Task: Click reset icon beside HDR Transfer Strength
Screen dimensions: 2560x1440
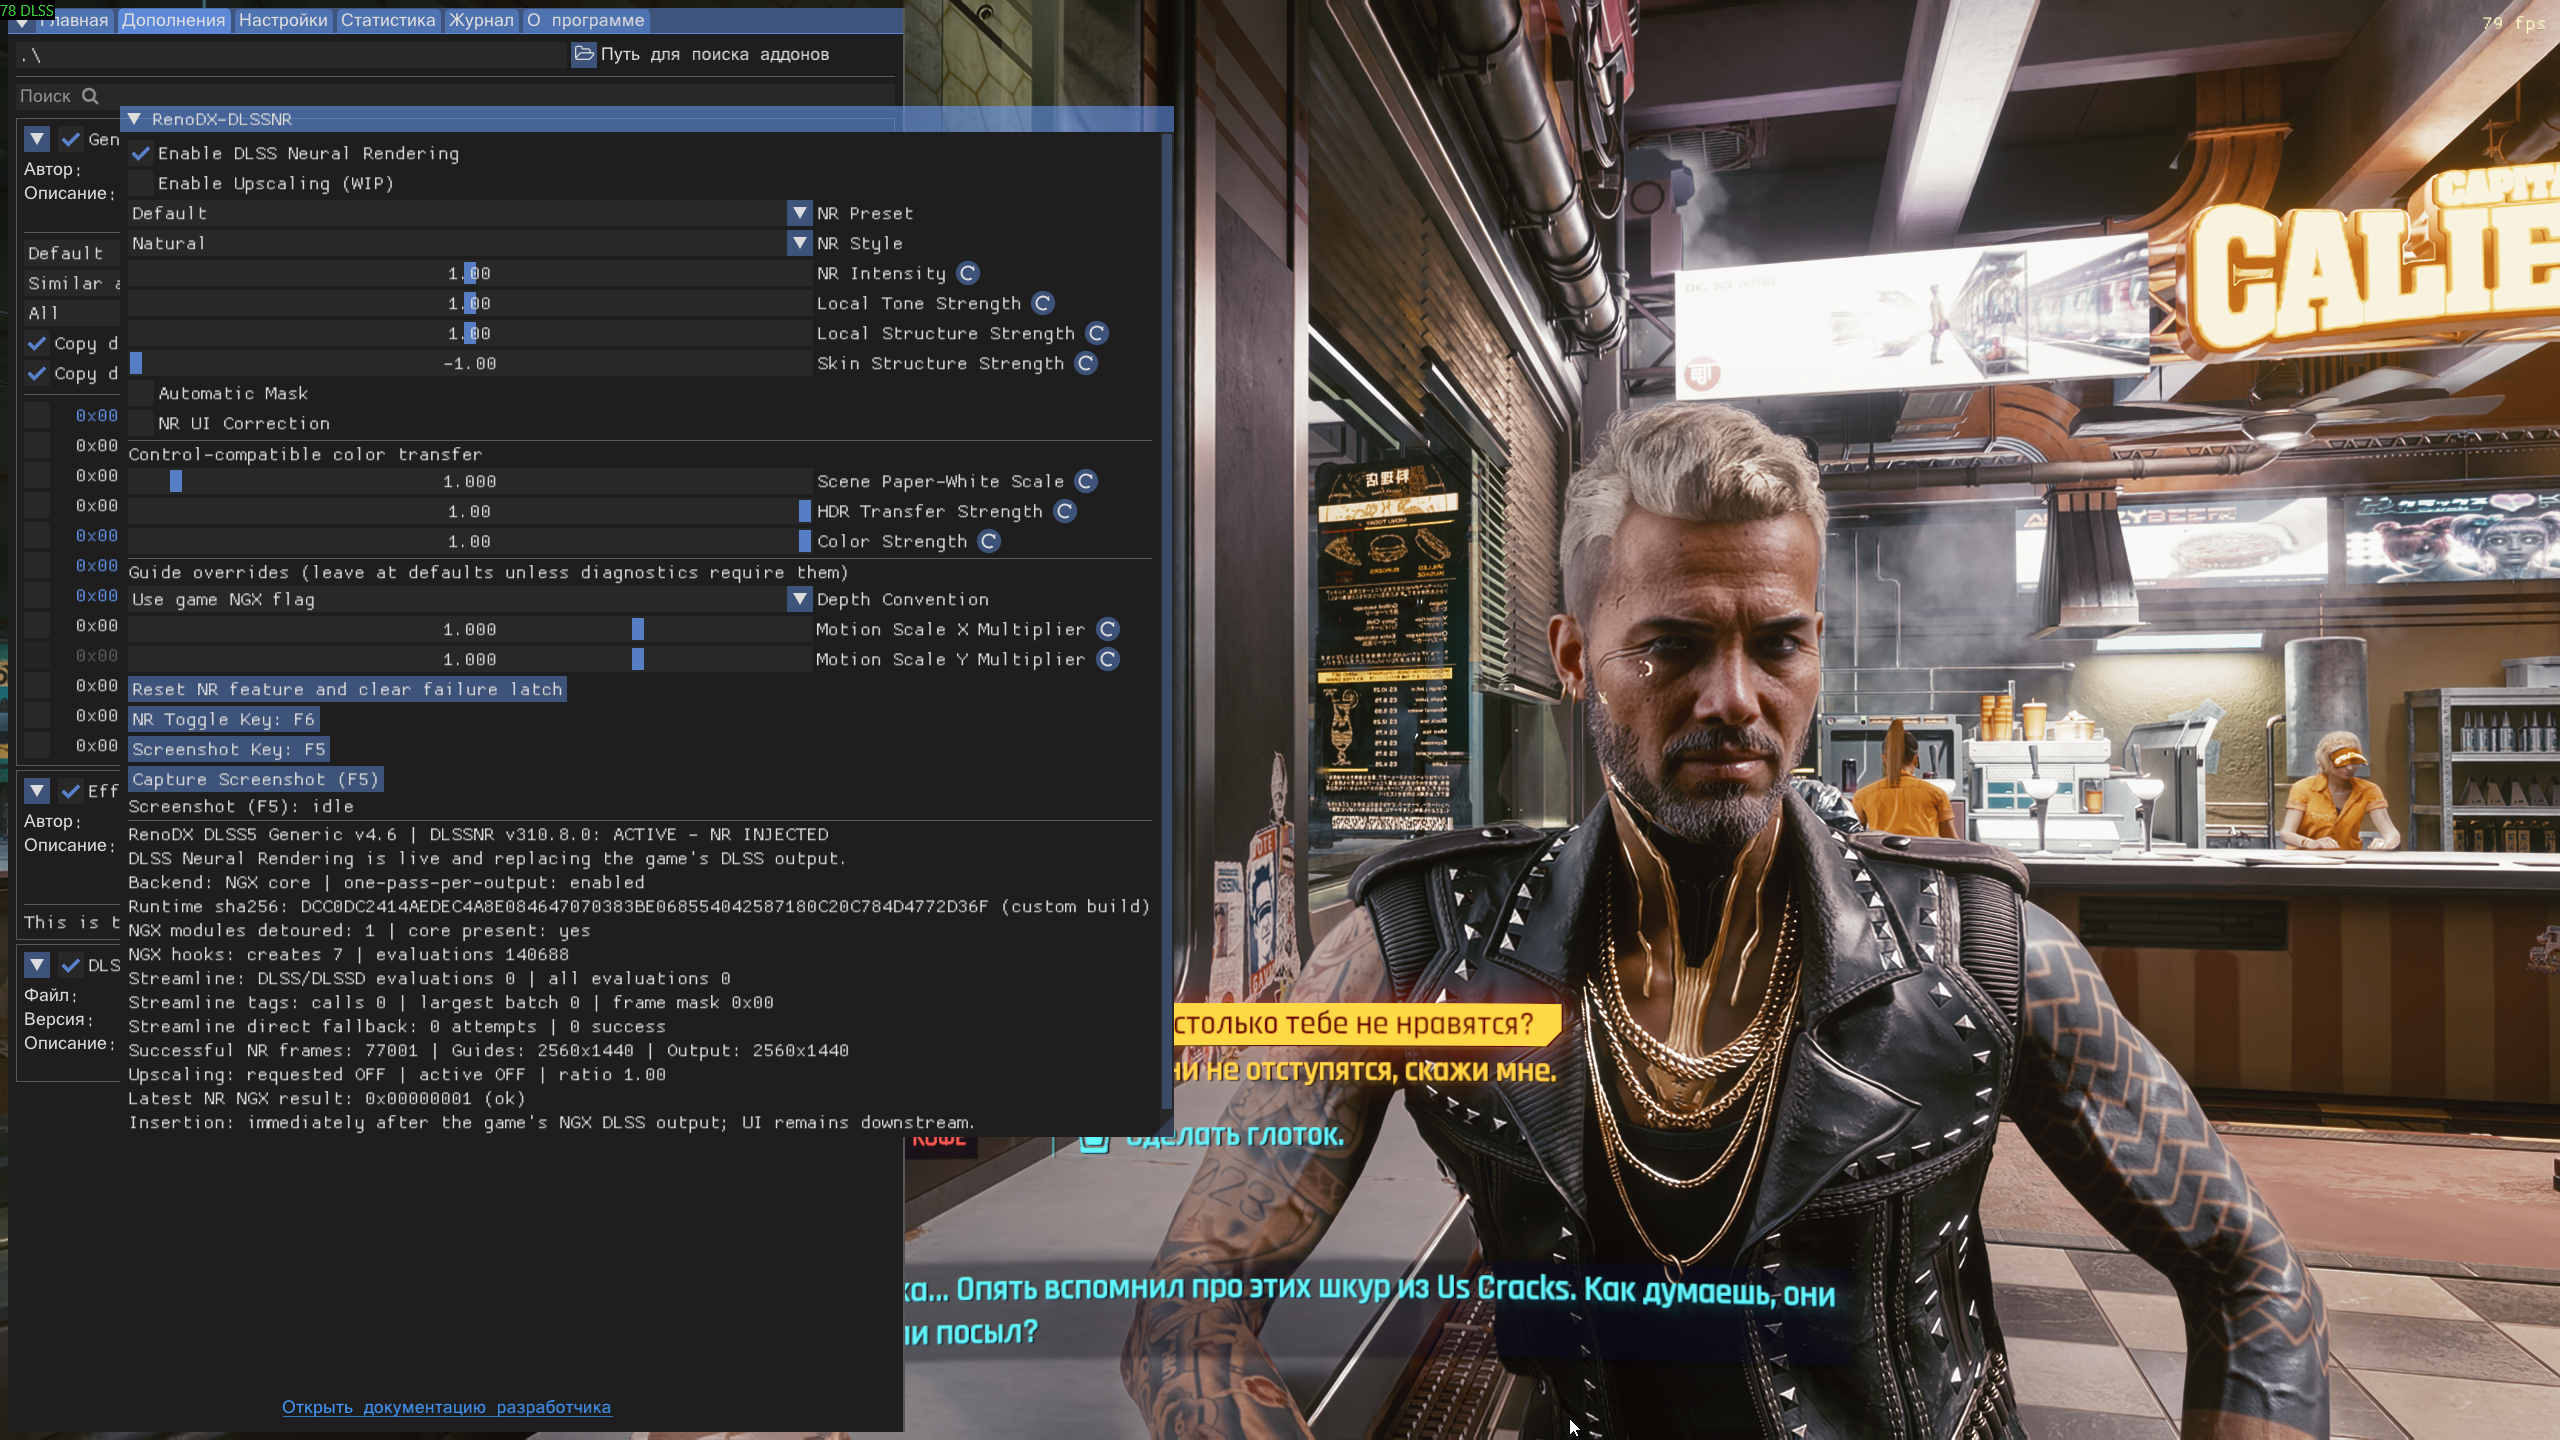Action: pos(1065,511)
